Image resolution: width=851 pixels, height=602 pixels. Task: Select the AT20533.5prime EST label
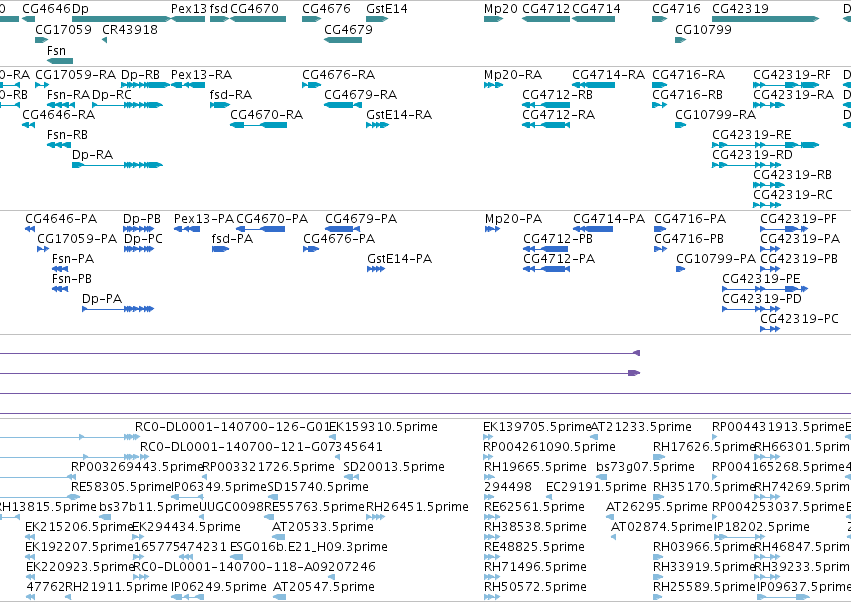pyautogui.click(x=323, y=527)
